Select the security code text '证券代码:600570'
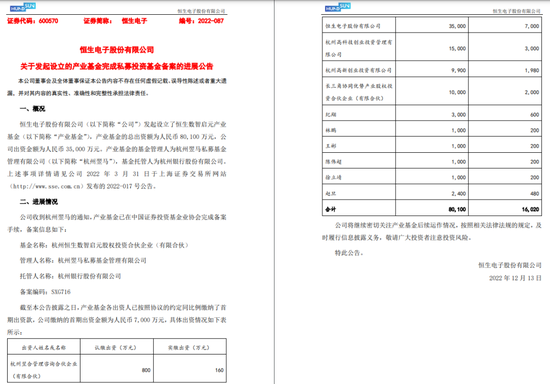 (x=33, y=21)
